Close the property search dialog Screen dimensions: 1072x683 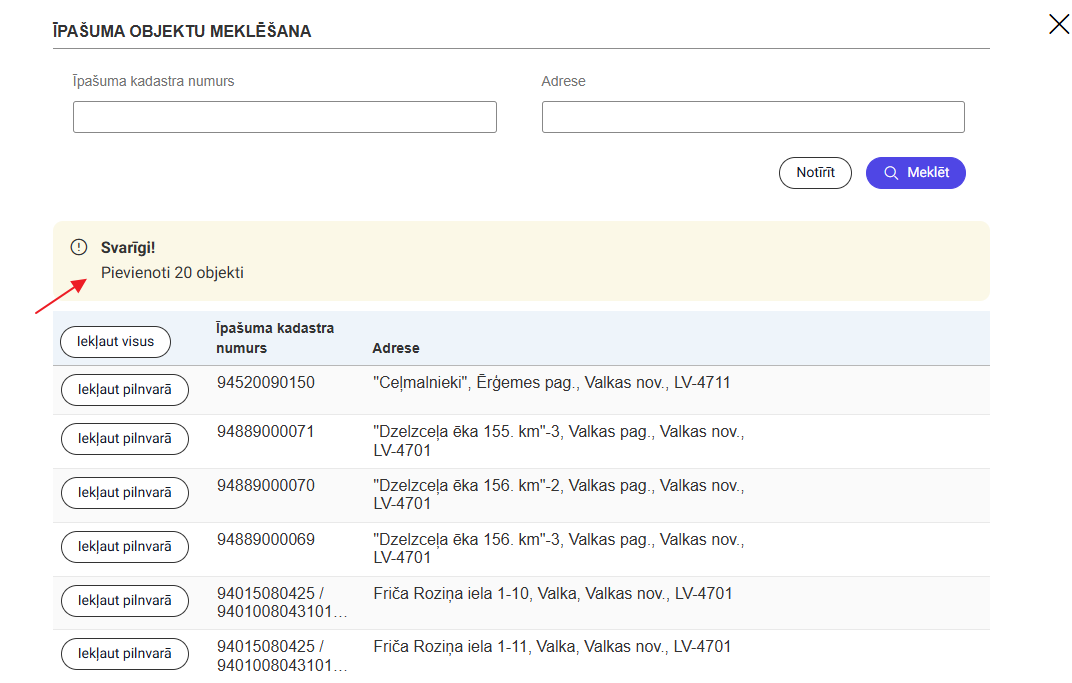pos(1058,24)
